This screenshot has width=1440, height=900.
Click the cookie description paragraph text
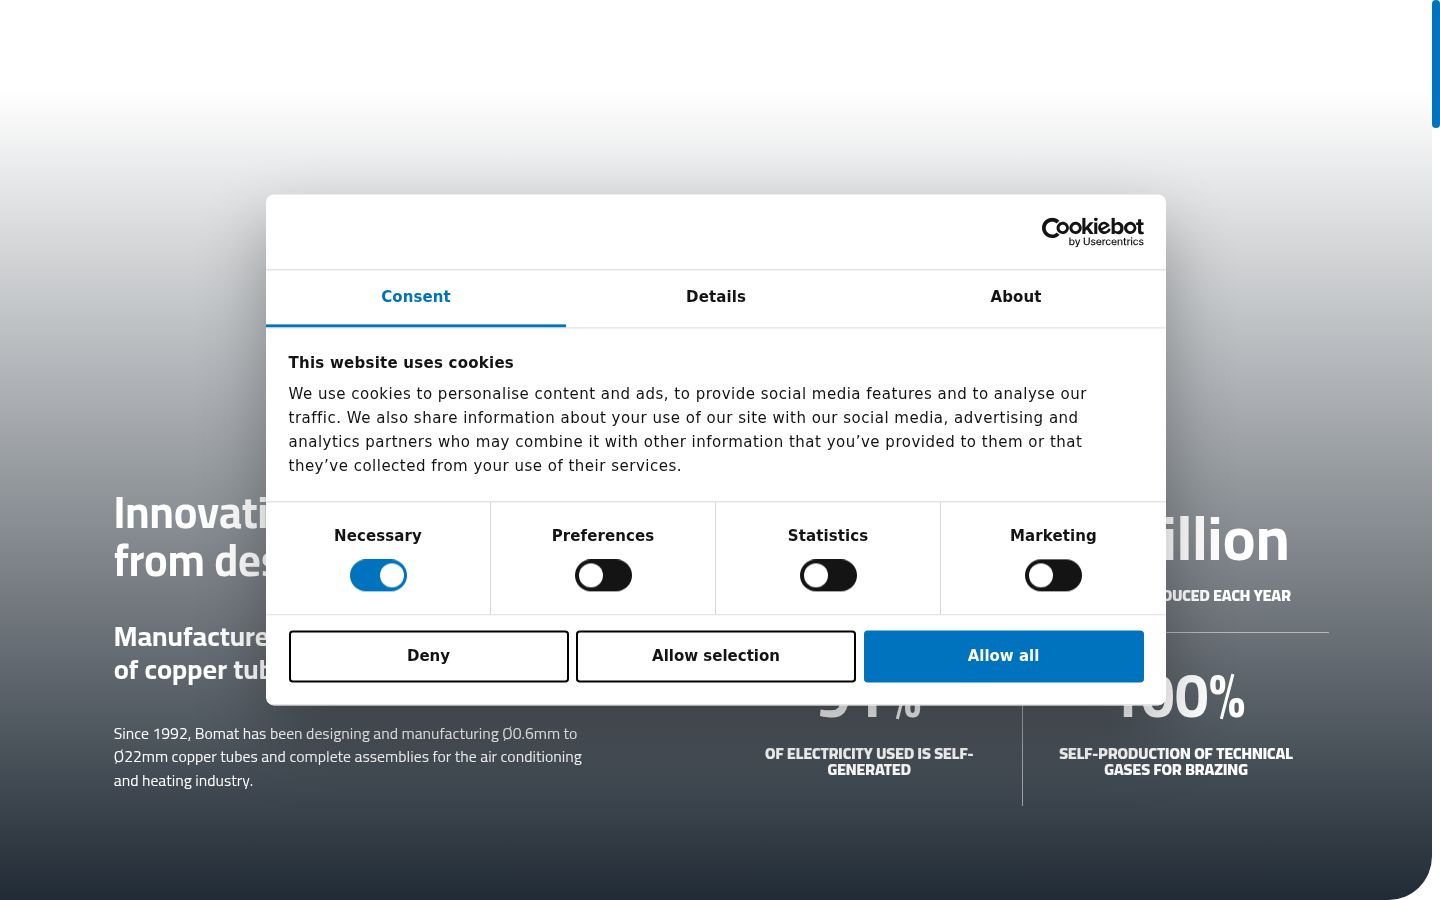(688, 430)
